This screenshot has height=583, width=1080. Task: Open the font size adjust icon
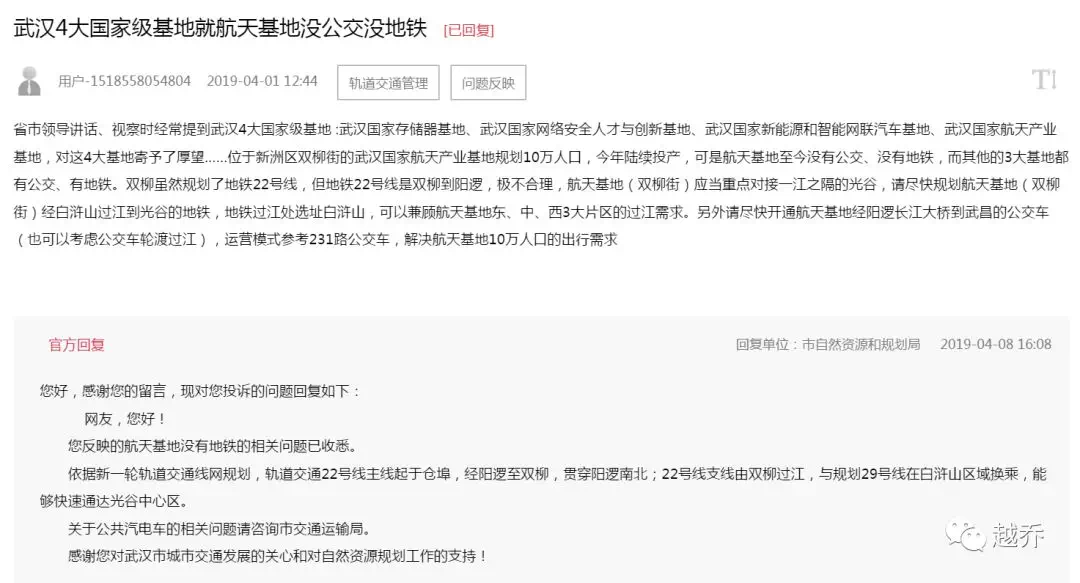[x=1043, y=80]
